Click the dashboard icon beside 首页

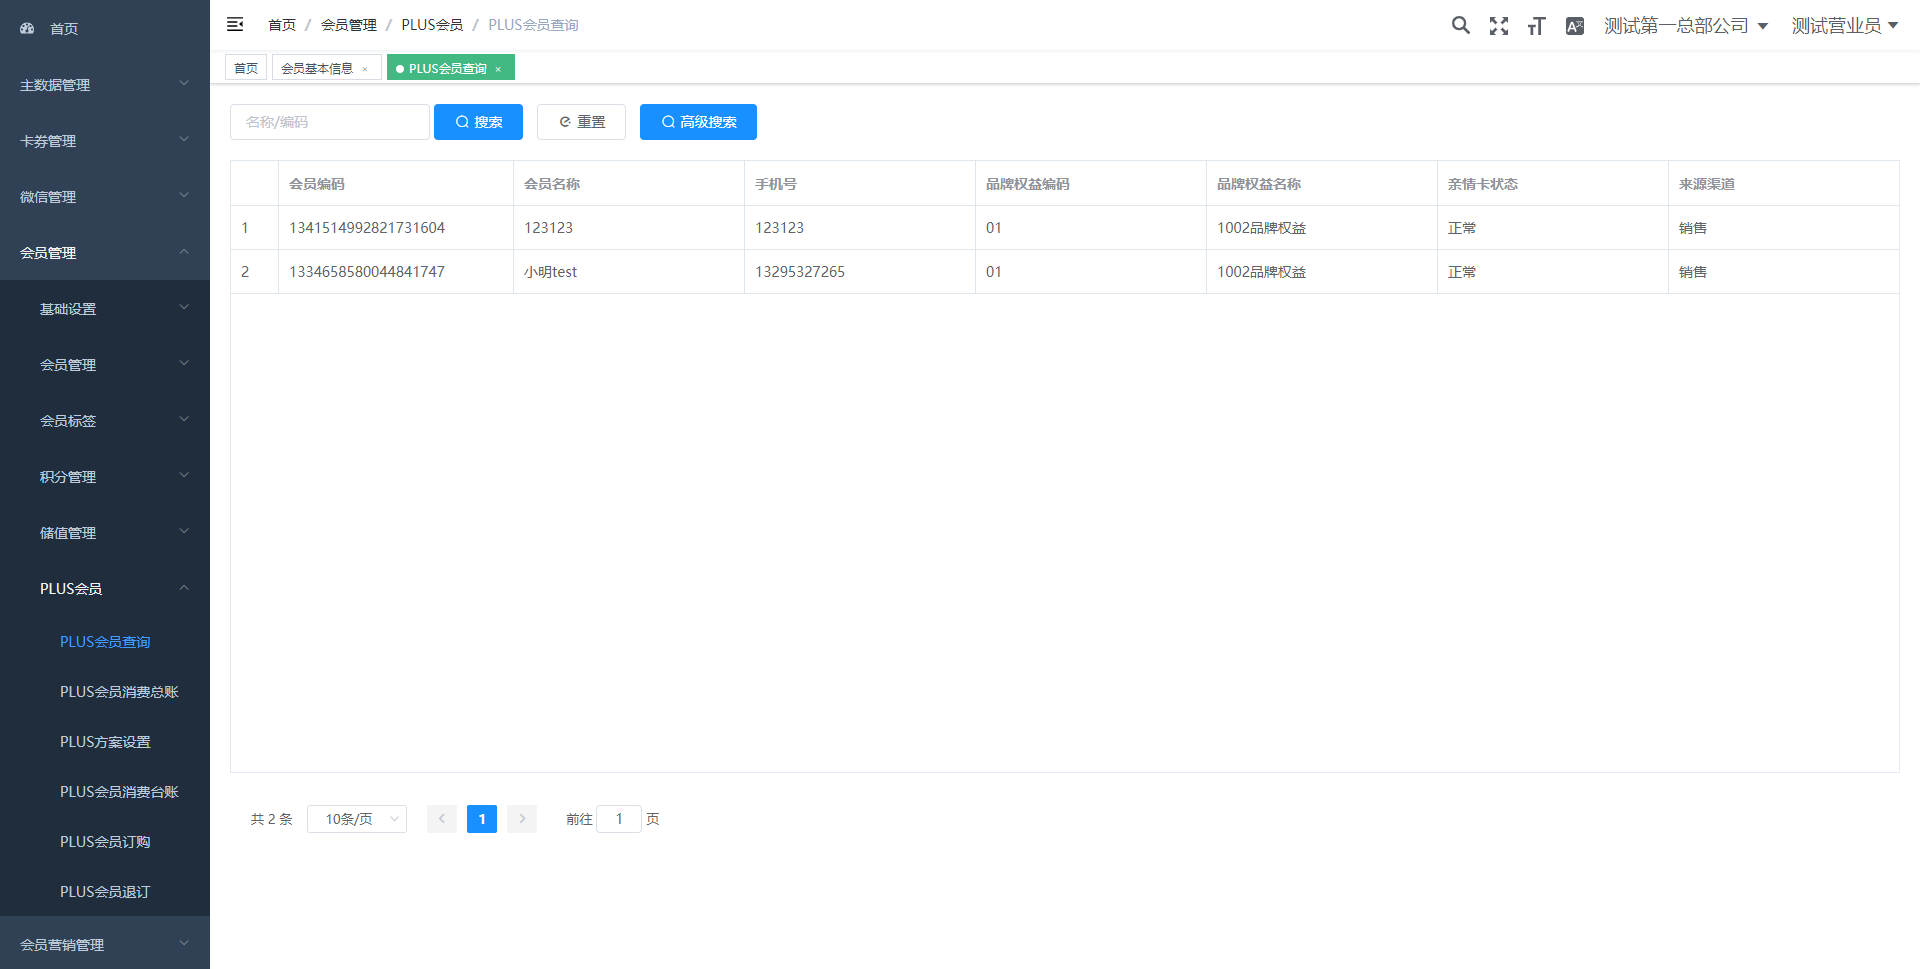(27, 28)
